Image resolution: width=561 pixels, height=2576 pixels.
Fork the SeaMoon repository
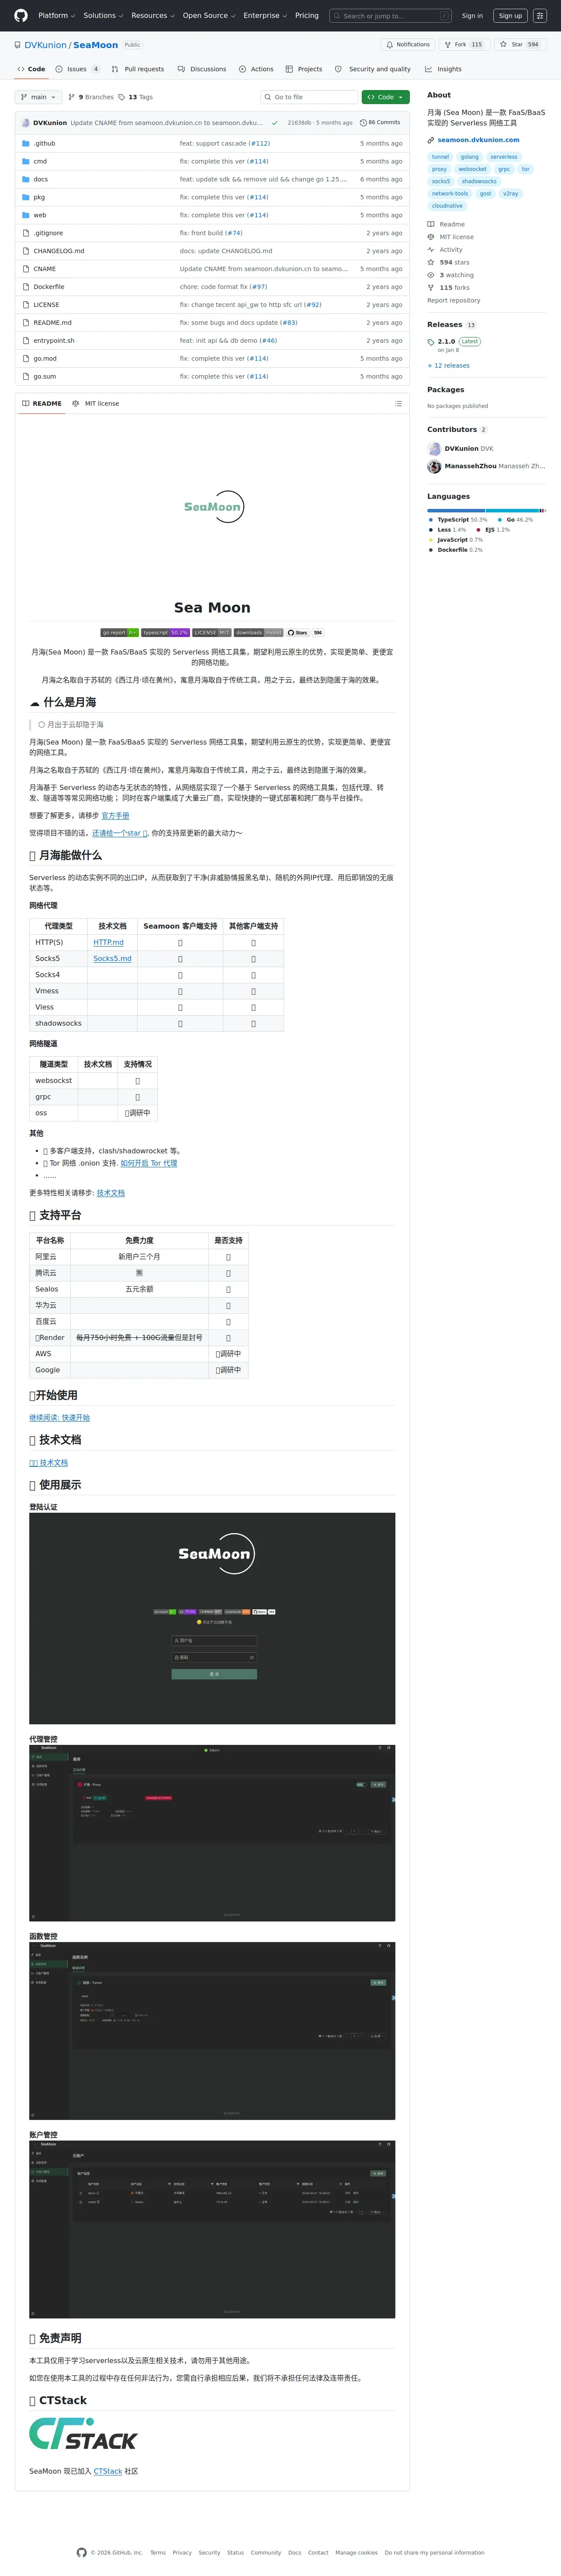pos(463,45)
